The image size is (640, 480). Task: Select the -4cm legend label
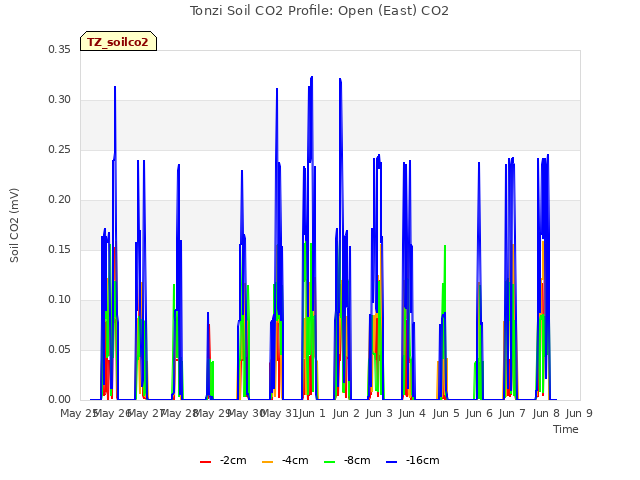295,460
